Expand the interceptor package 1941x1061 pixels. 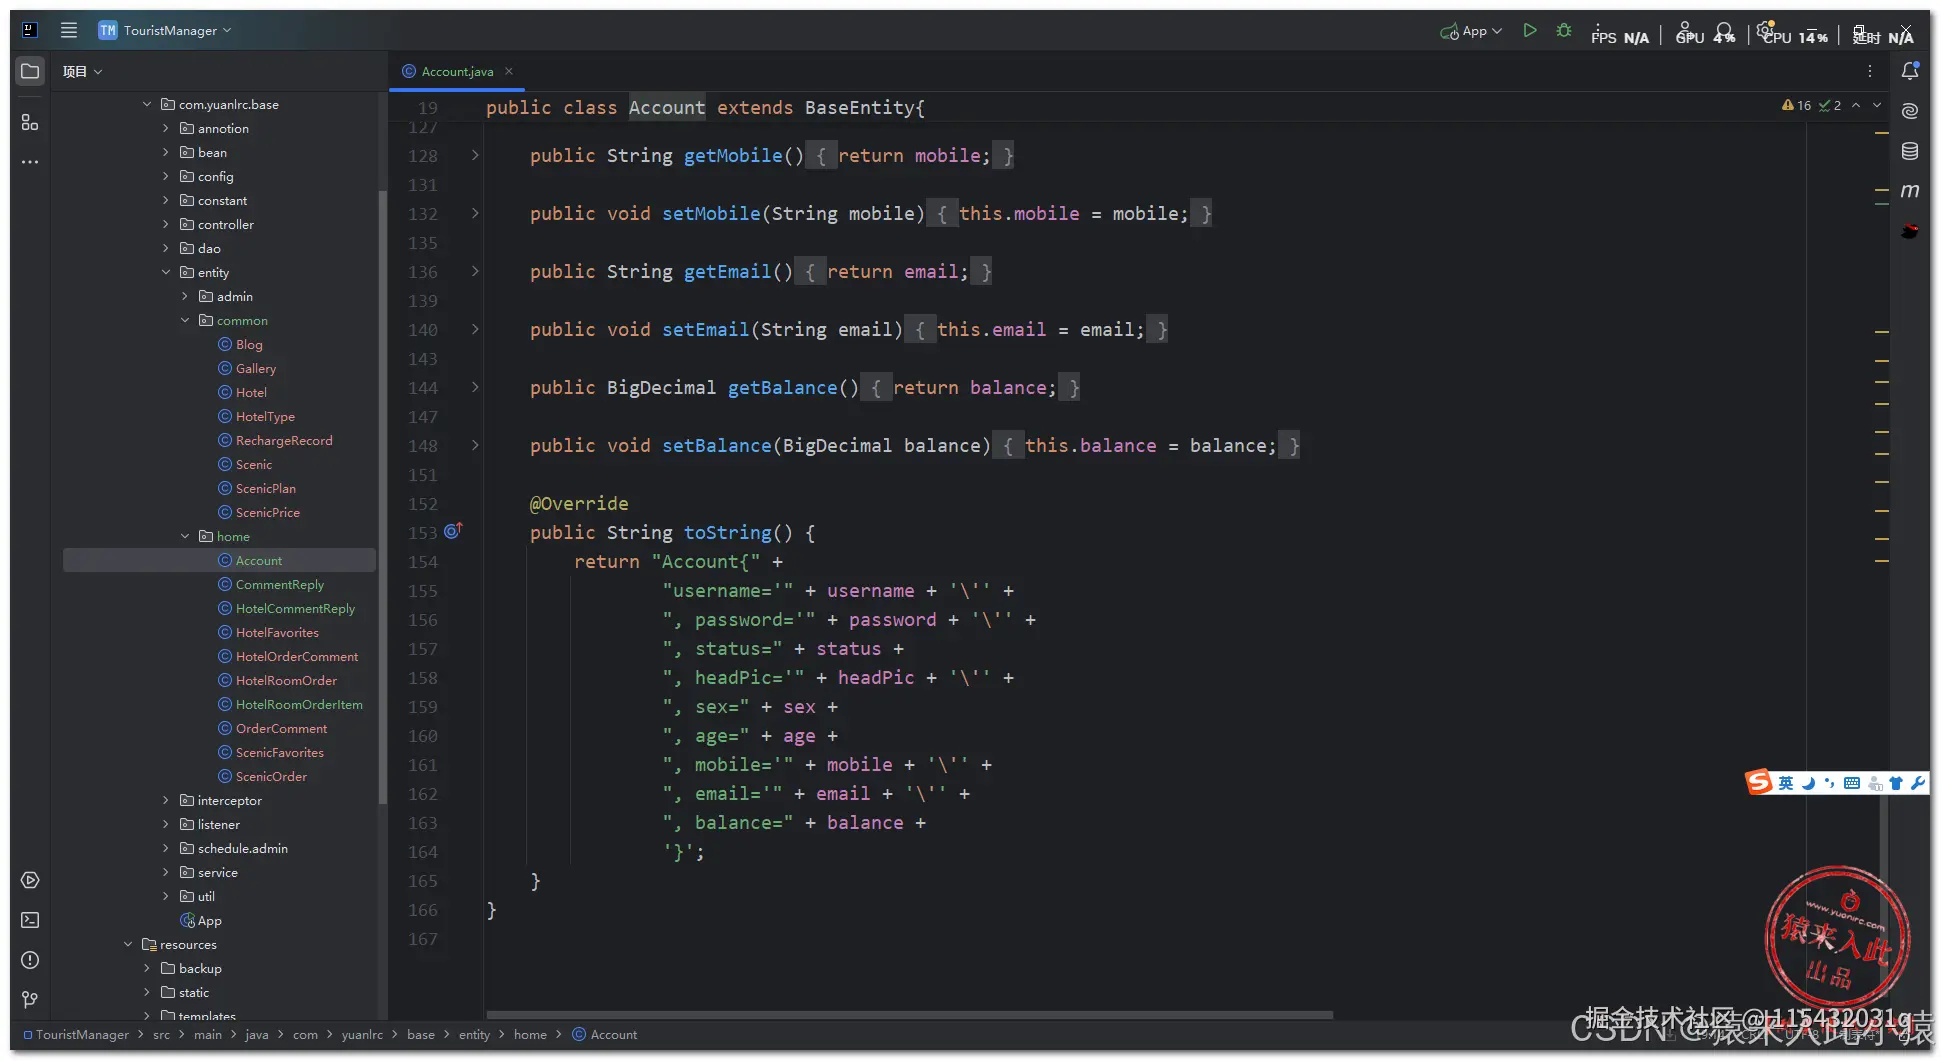click(166, 800)
